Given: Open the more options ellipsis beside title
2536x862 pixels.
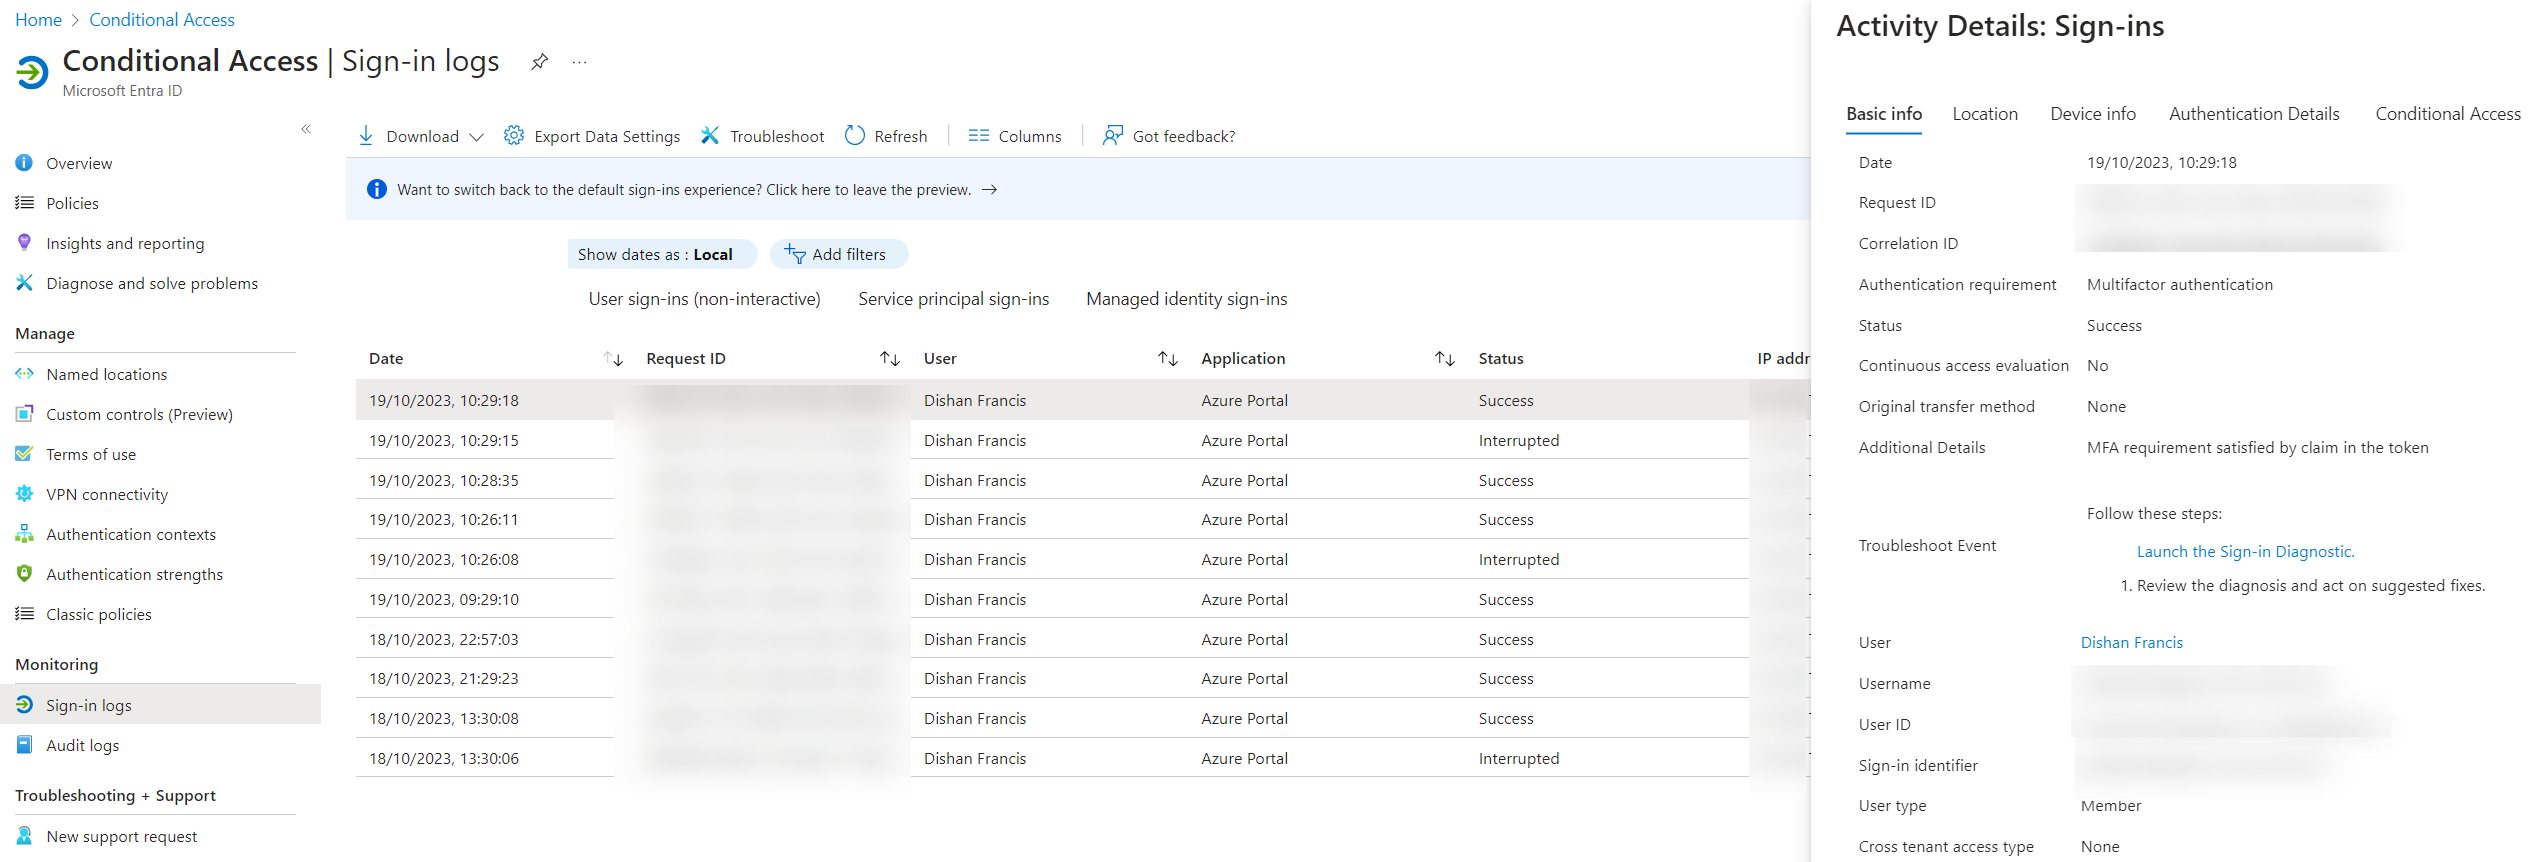Looking at the screenshot, I should (x=579, y=62).
